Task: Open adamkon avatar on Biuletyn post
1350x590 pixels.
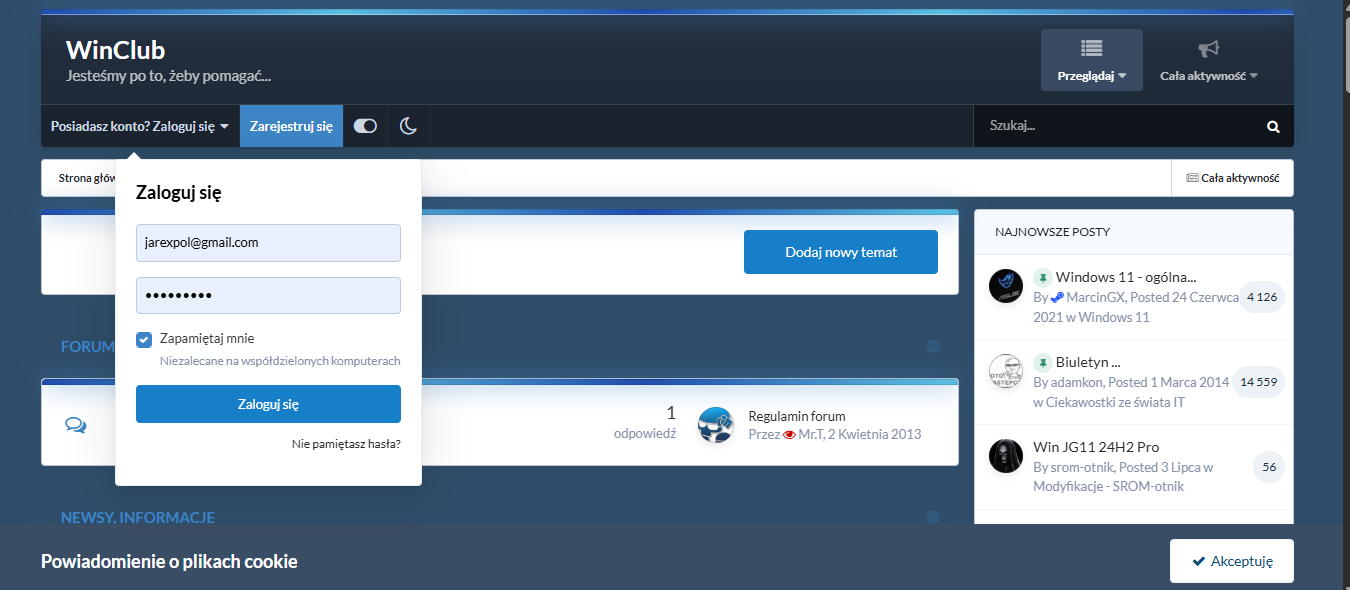Action: click(x=1005, y=371)
